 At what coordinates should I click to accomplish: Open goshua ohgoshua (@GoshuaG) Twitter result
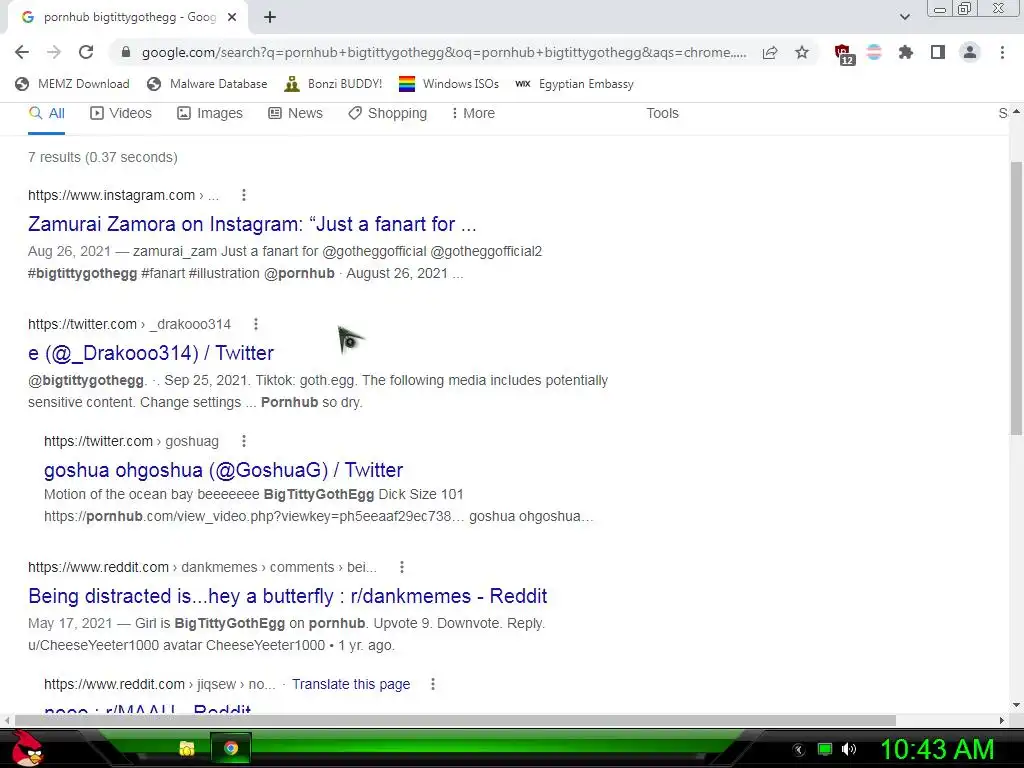(x=223, y=470)
